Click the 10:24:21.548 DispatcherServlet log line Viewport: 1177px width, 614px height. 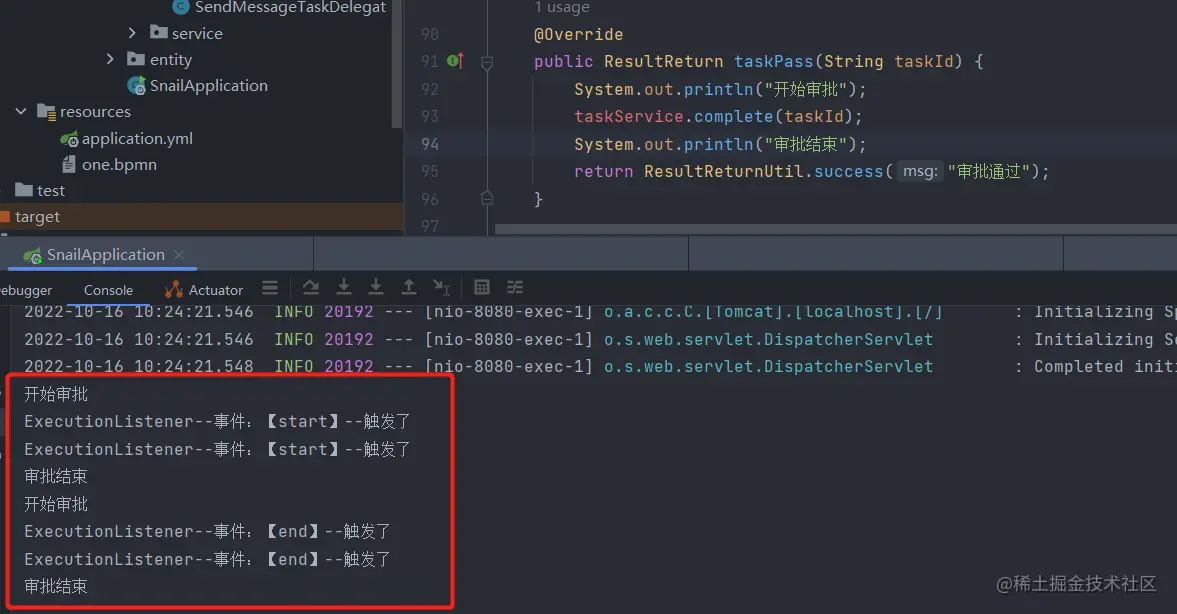[600, 366]
